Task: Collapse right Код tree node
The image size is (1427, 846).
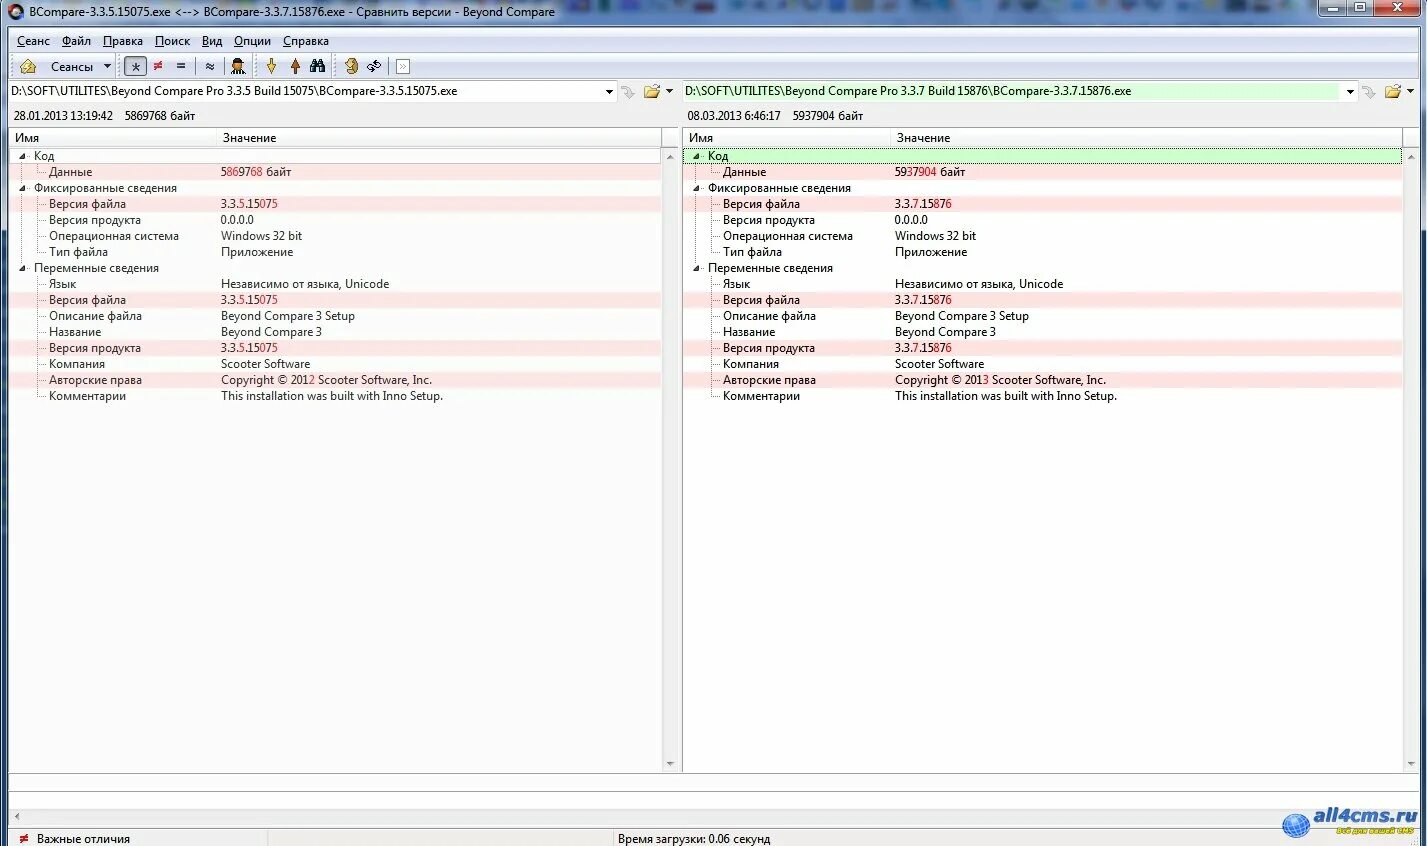Action: point(697,156)
